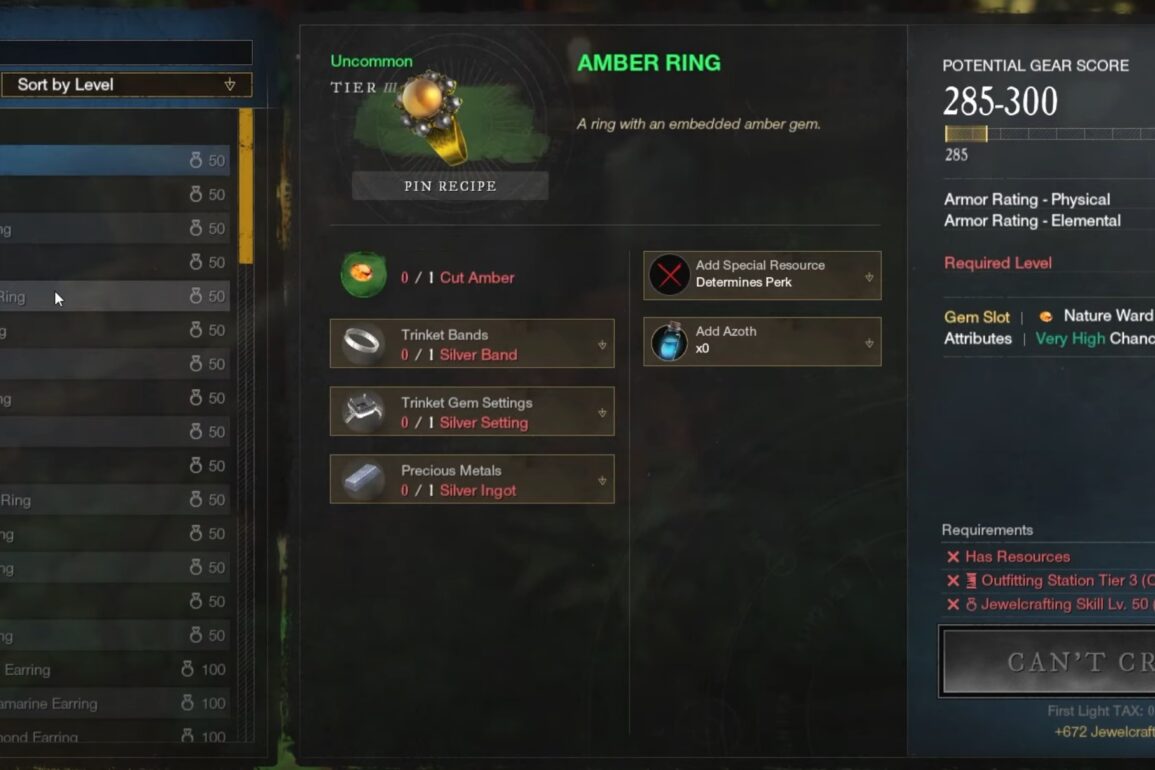Click the Pin Recipe button
The image size is (1155, 770).
(x=450, y=186)
